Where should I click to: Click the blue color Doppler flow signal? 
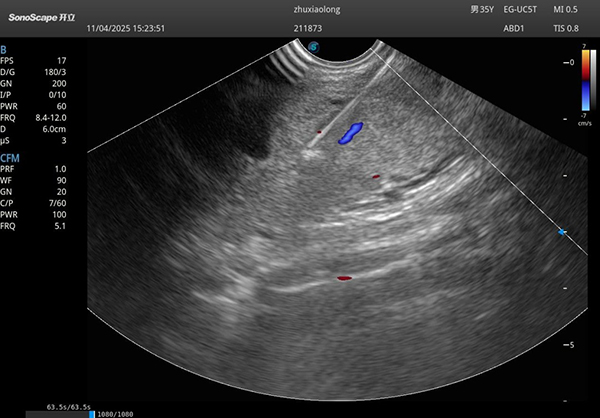[350, 131]
